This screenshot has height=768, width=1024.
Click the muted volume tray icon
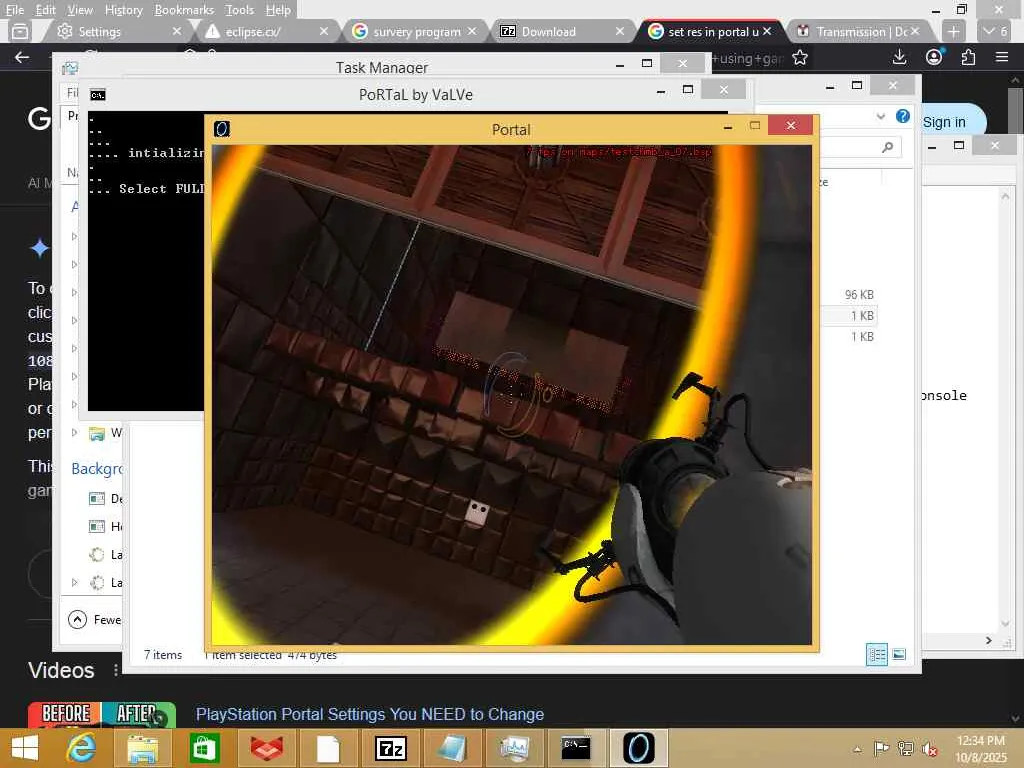pos(929,748)
